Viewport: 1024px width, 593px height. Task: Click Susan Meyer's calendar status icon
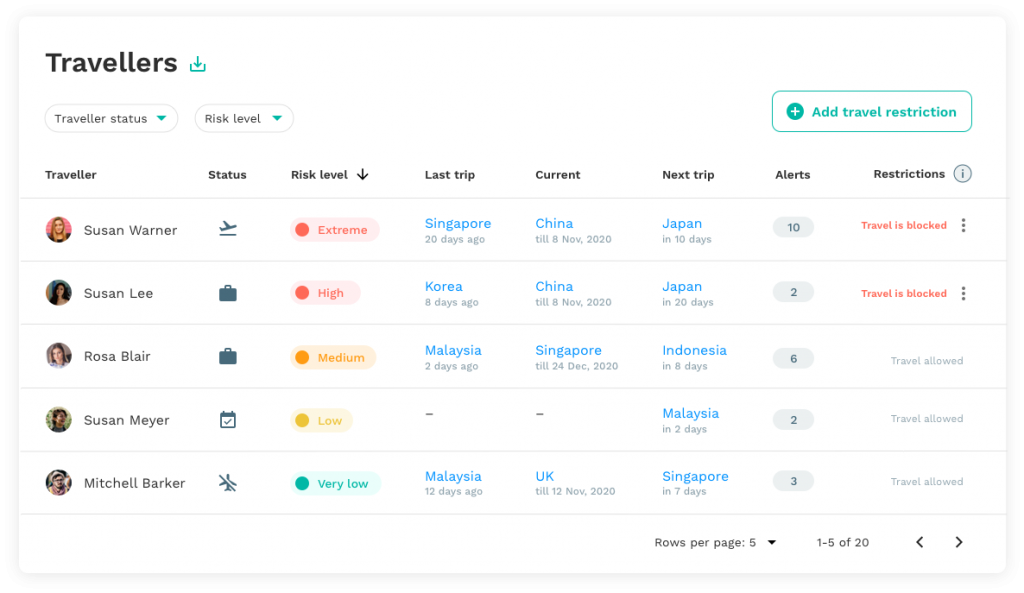227,419
